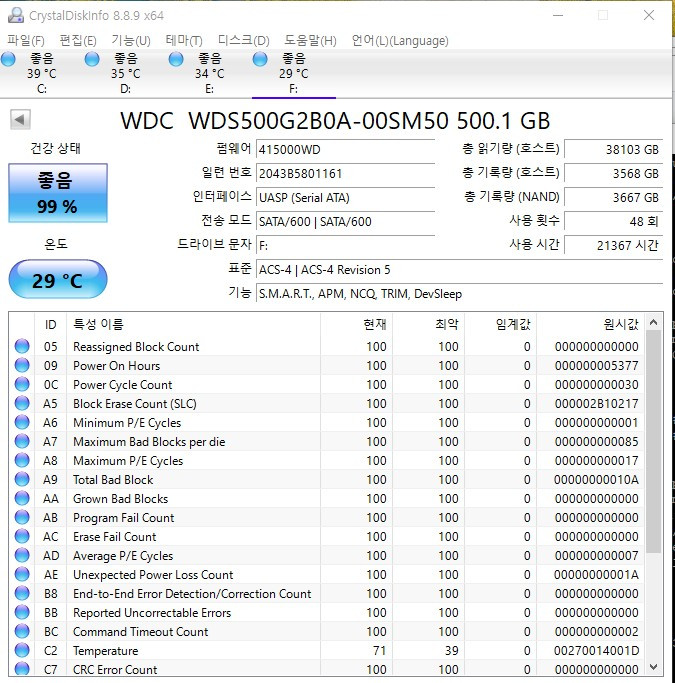Click status icon for Grown Bad Blocks
The width and height of the screenshot is (675, 683).
pyautogui.click(x=22, y=498)
